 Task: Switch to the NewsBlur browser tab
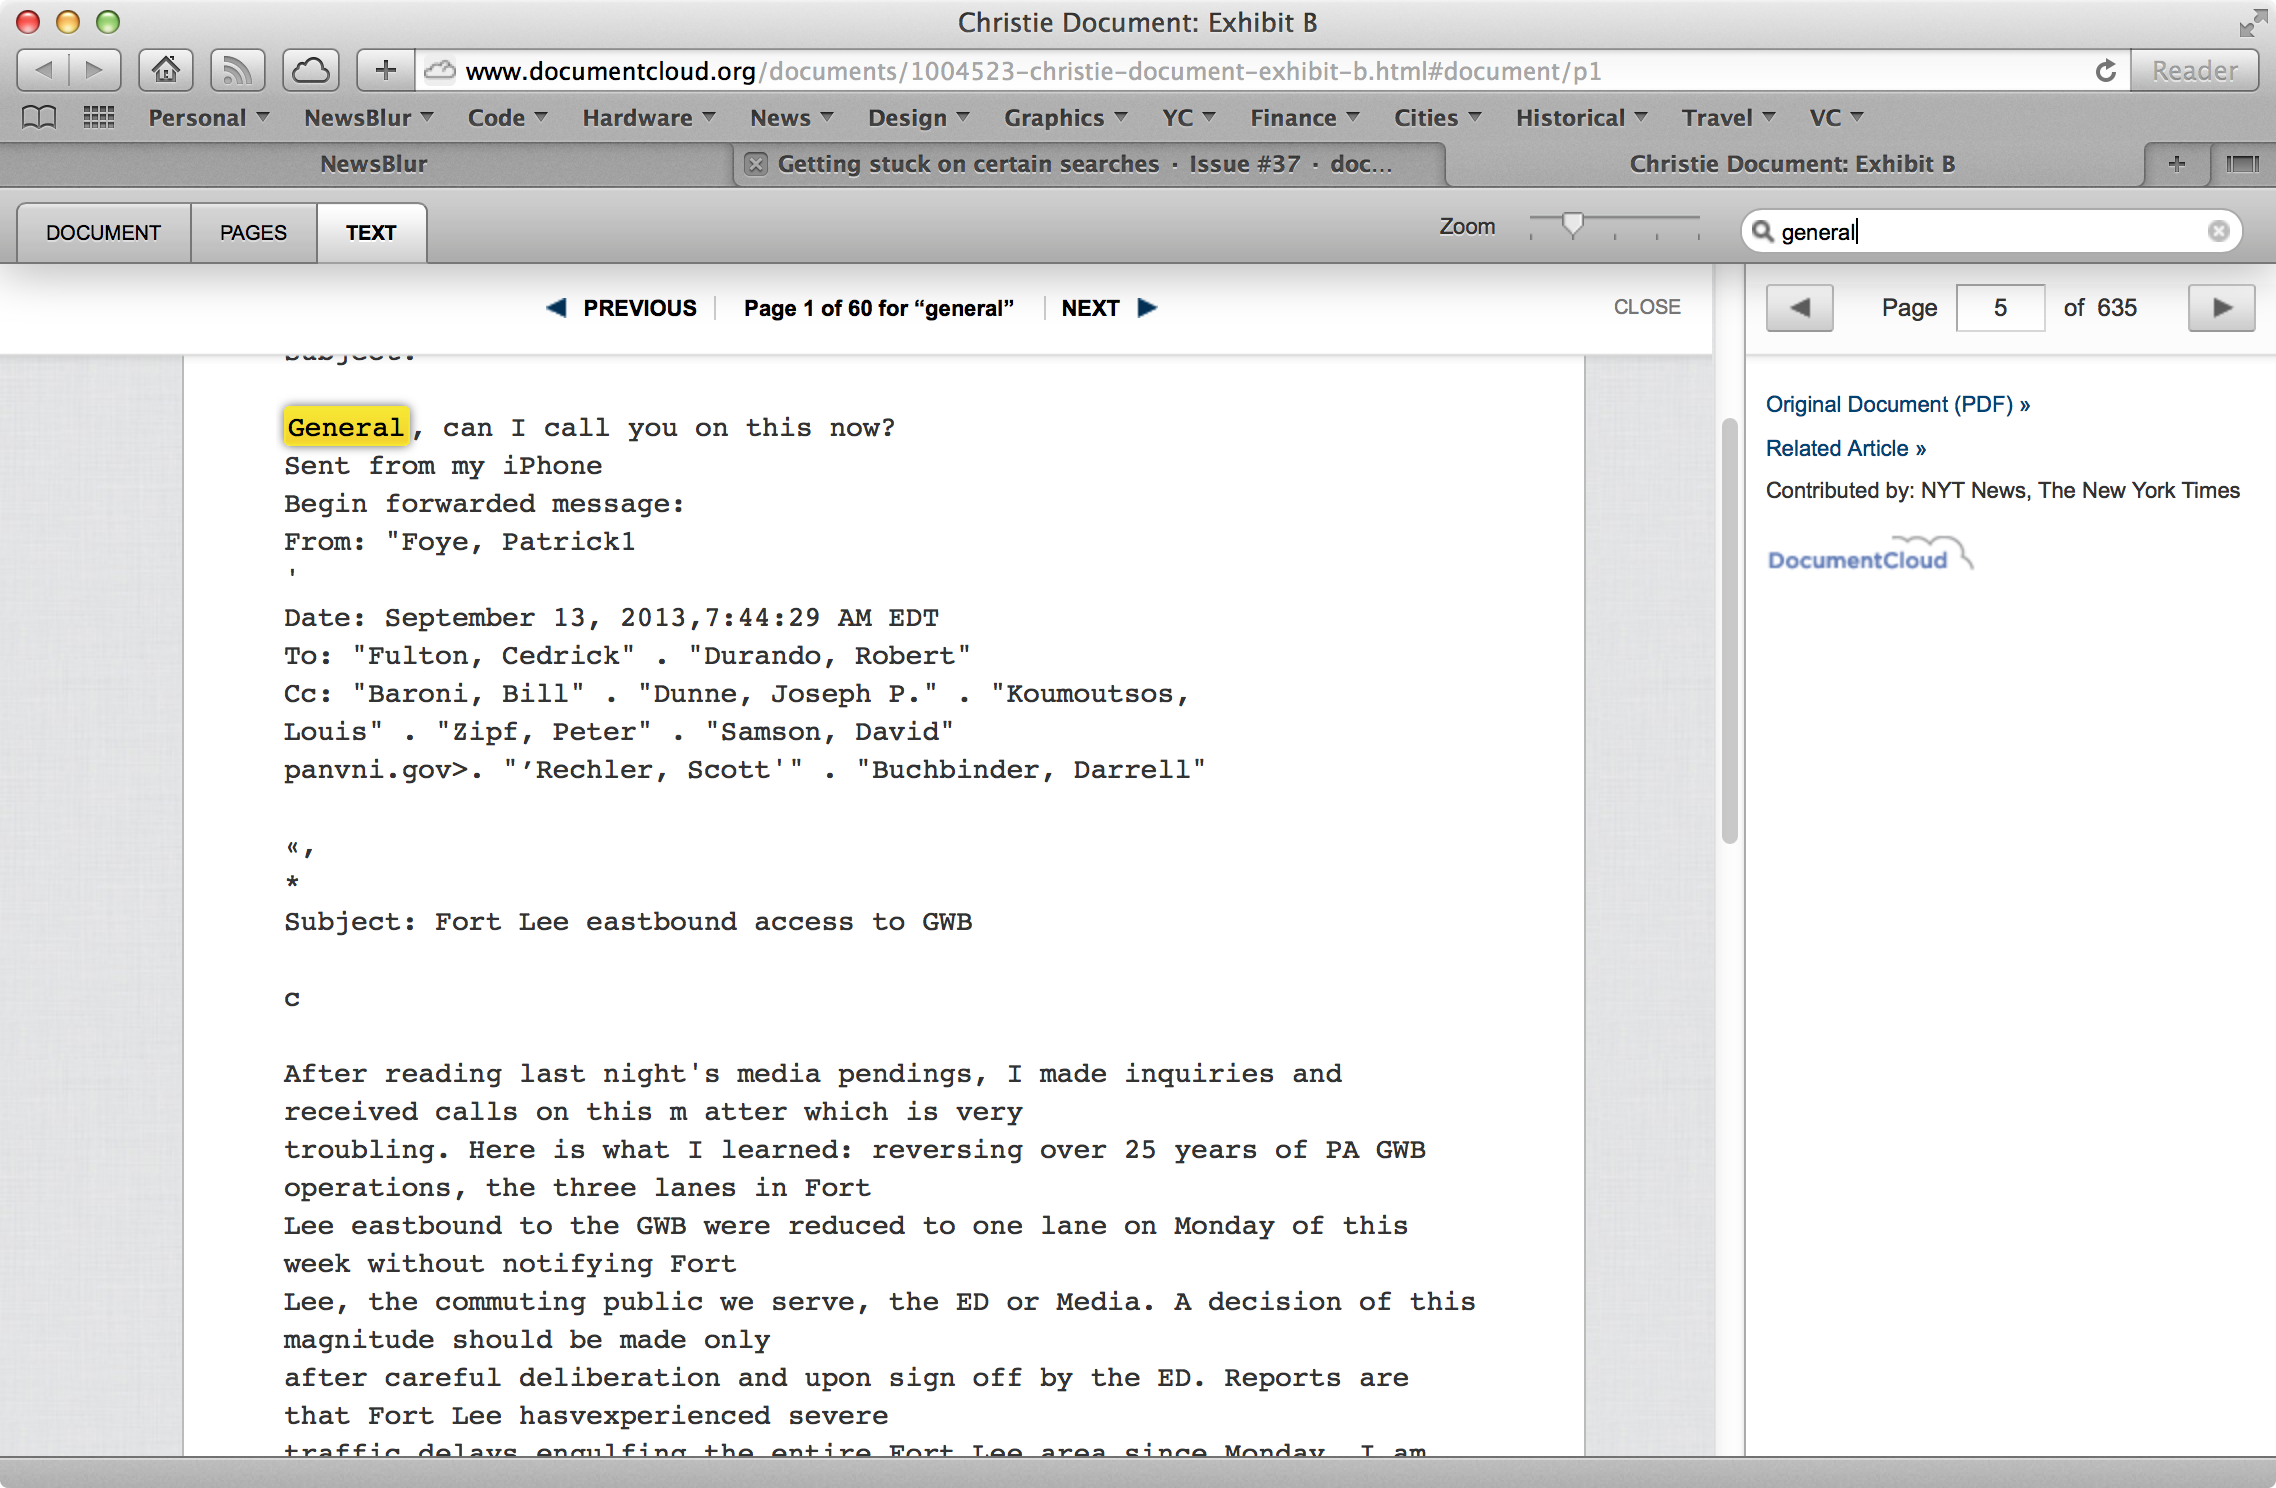coord(373,164)
